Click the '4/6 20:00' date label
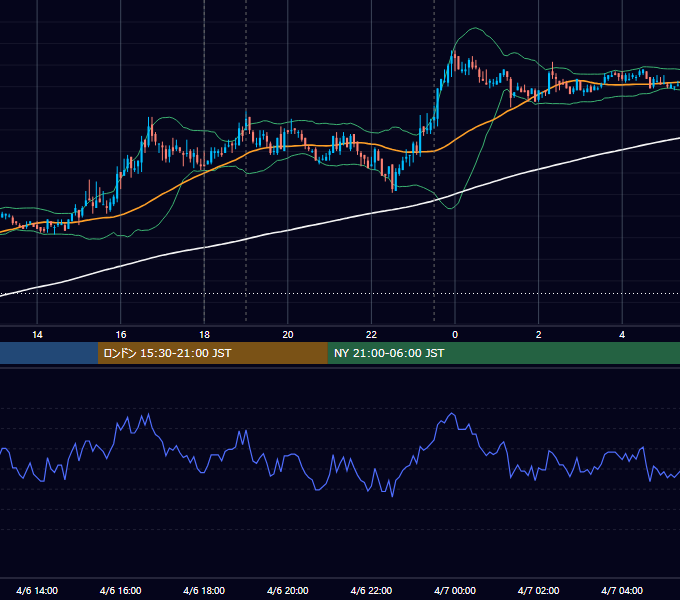This screenshot has width=680, height=600. [x=288, y=590]
